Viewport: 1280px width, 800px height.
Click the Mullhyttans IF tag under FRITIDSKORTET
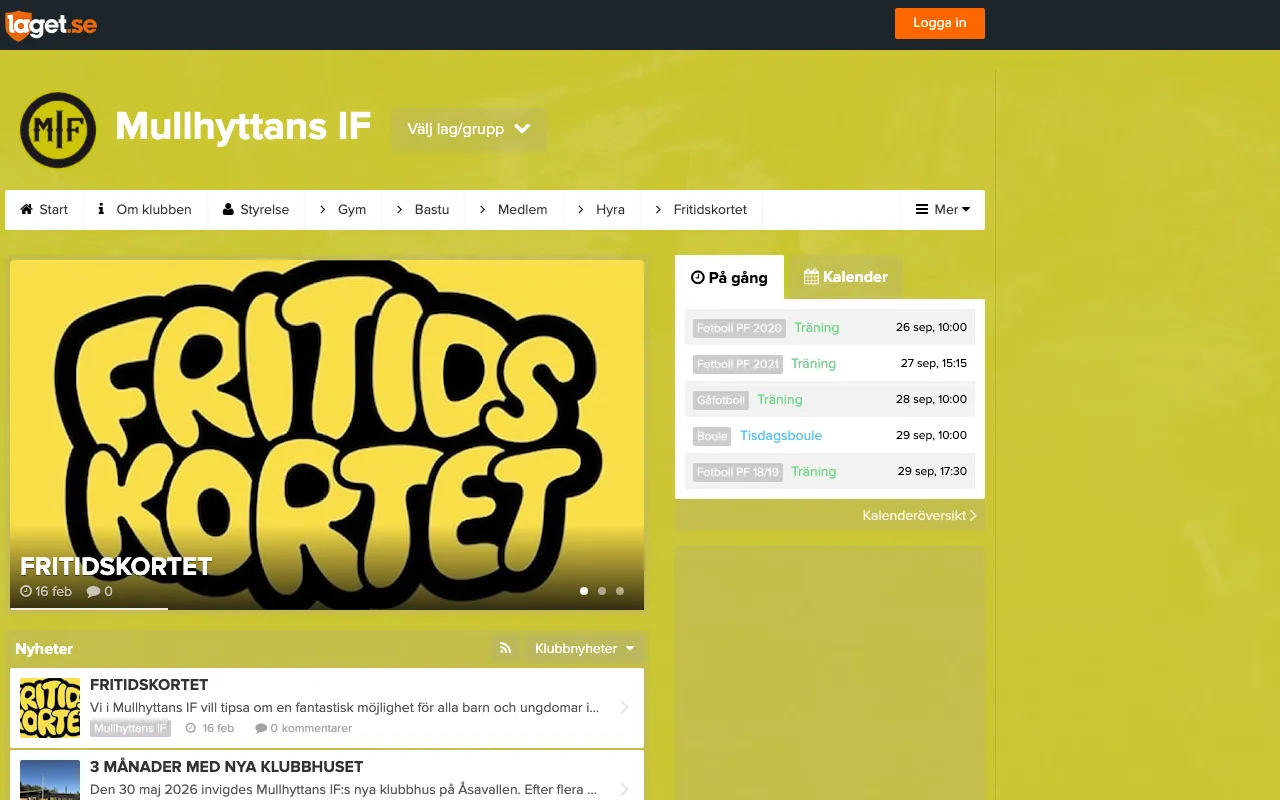tap(131, 729)
